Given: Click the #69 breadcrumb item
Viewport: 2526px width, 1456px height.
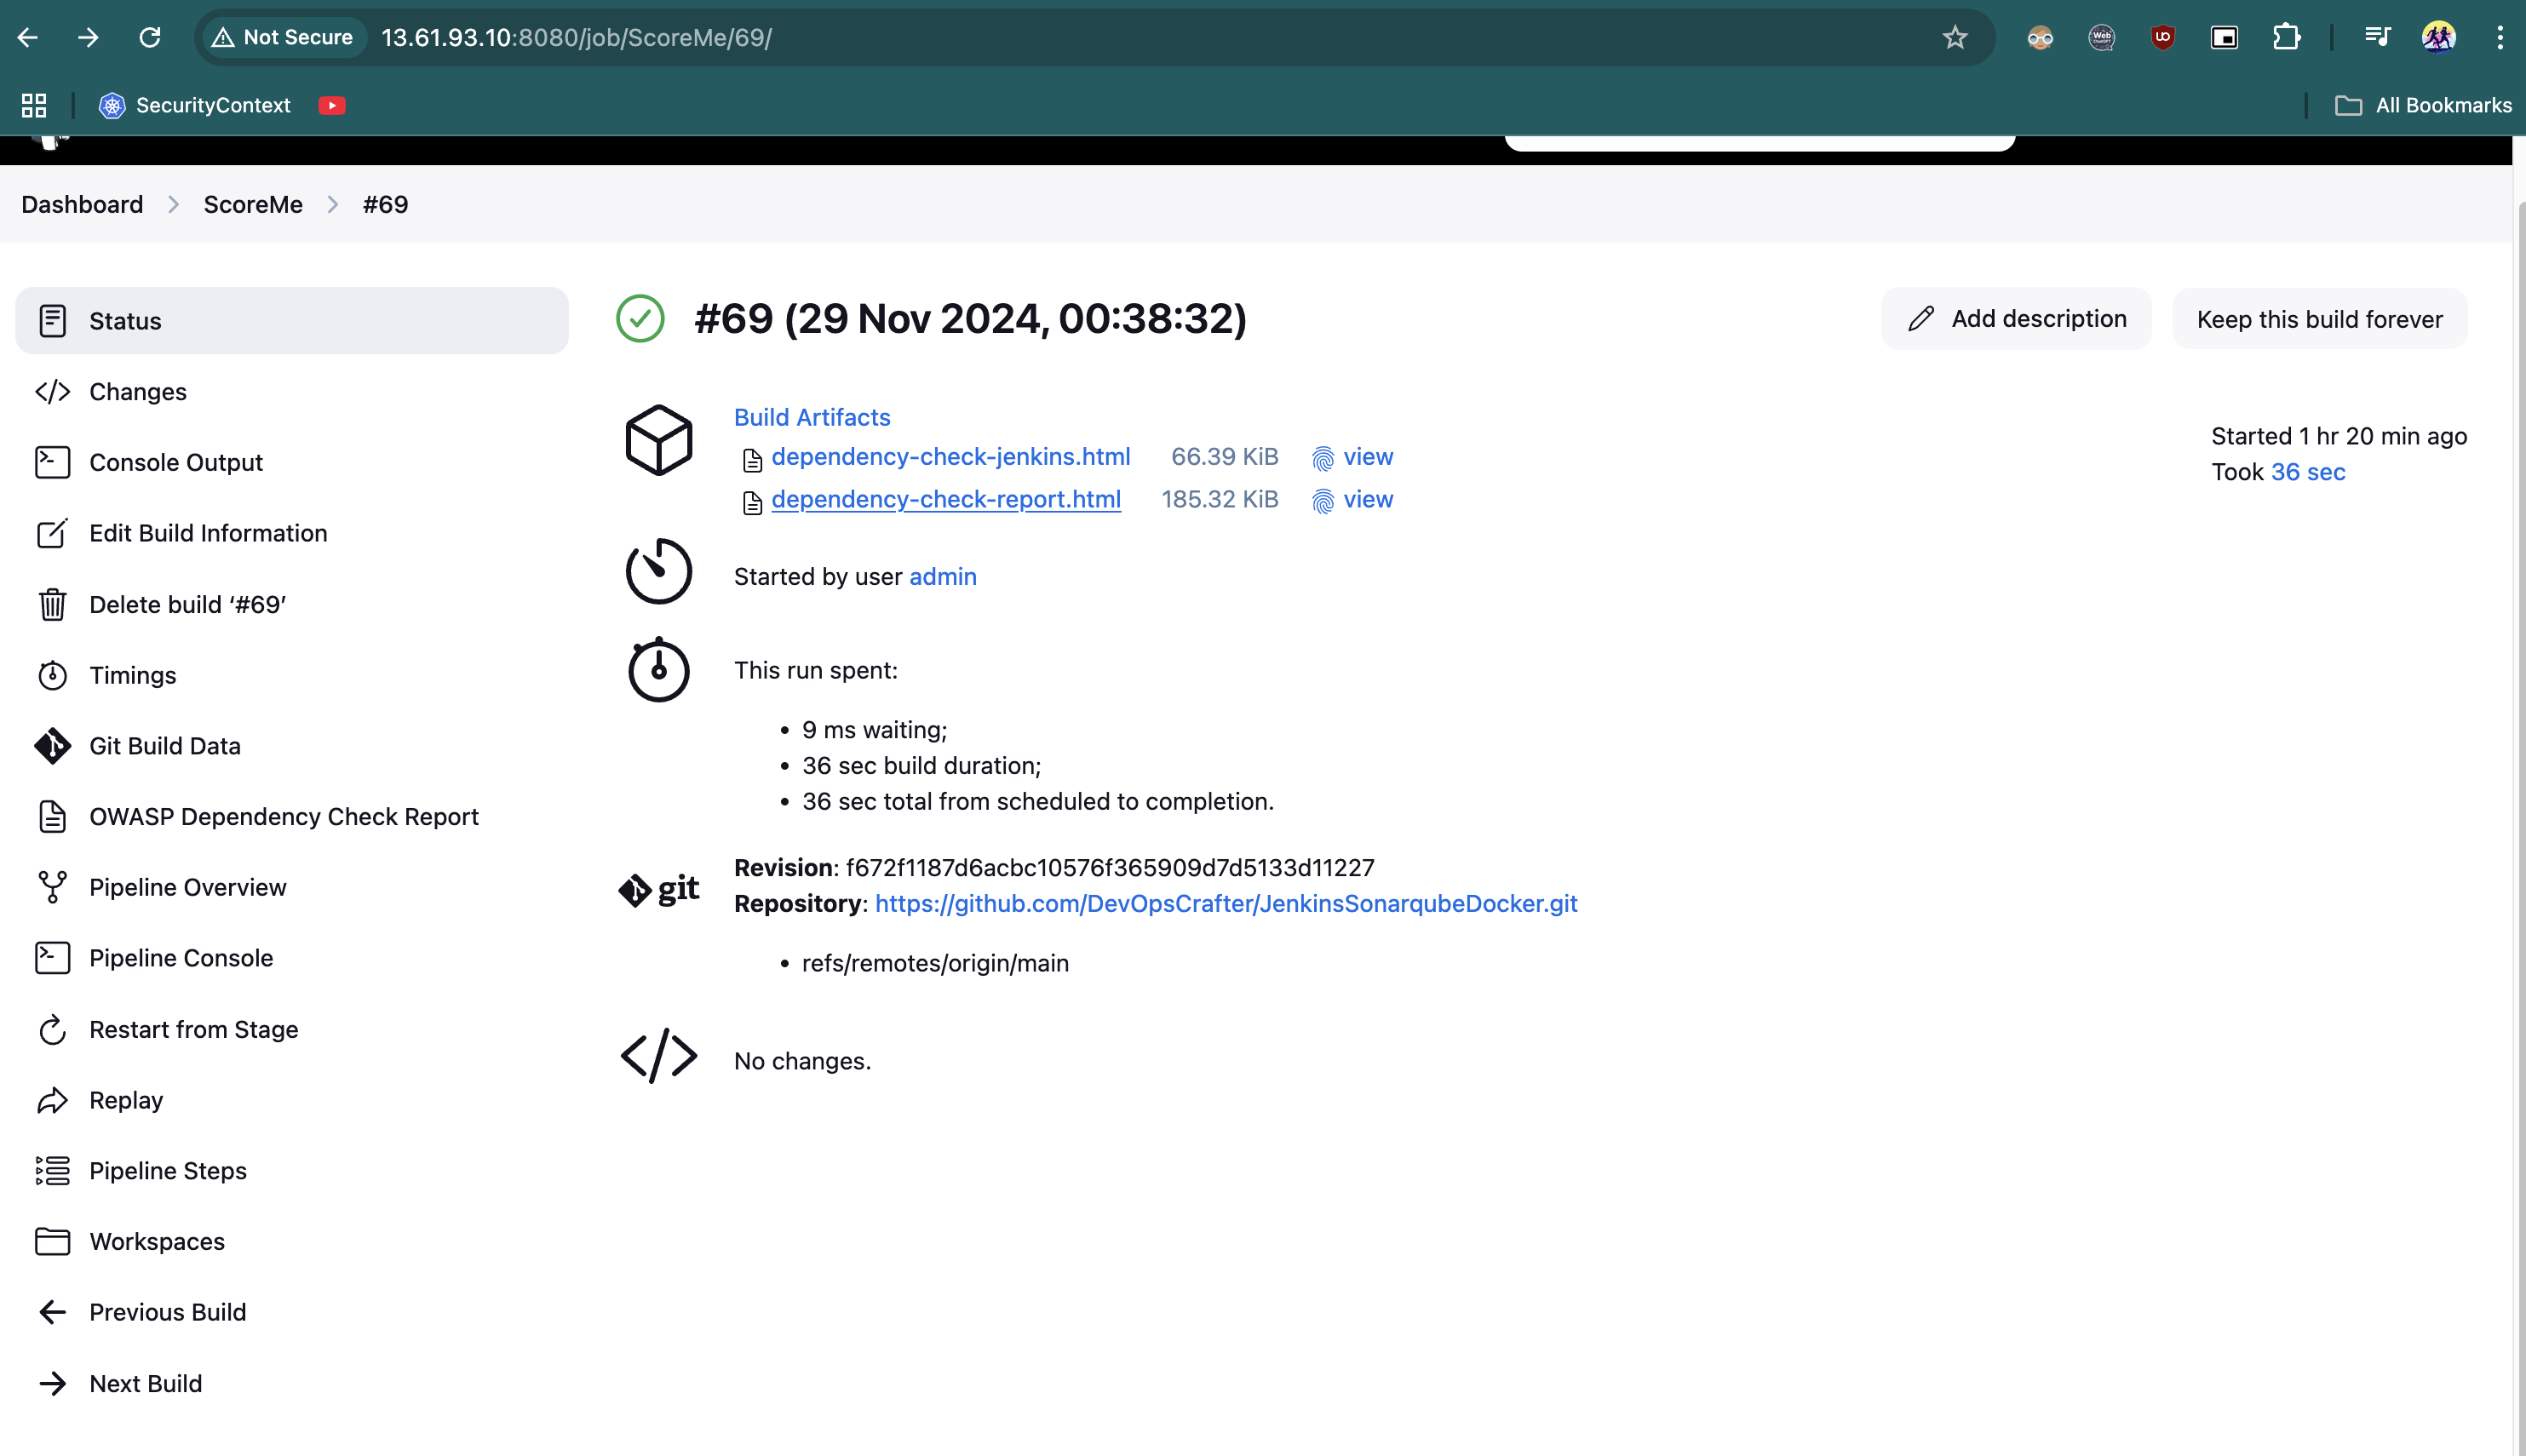Looking at the screenshot, I should (385, 204).
